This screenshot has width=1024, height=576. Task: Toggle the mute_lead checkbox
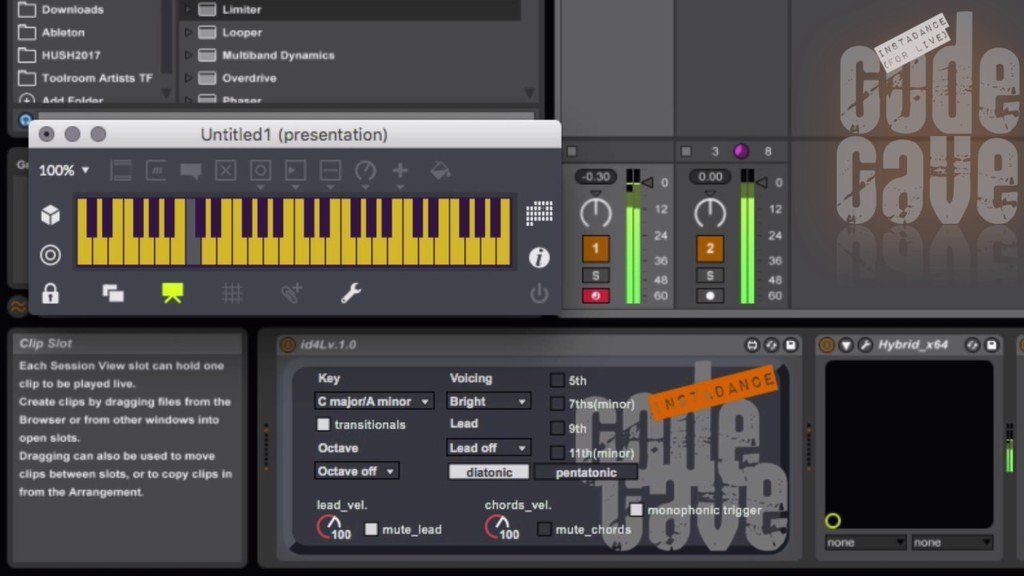coord(371,529)
